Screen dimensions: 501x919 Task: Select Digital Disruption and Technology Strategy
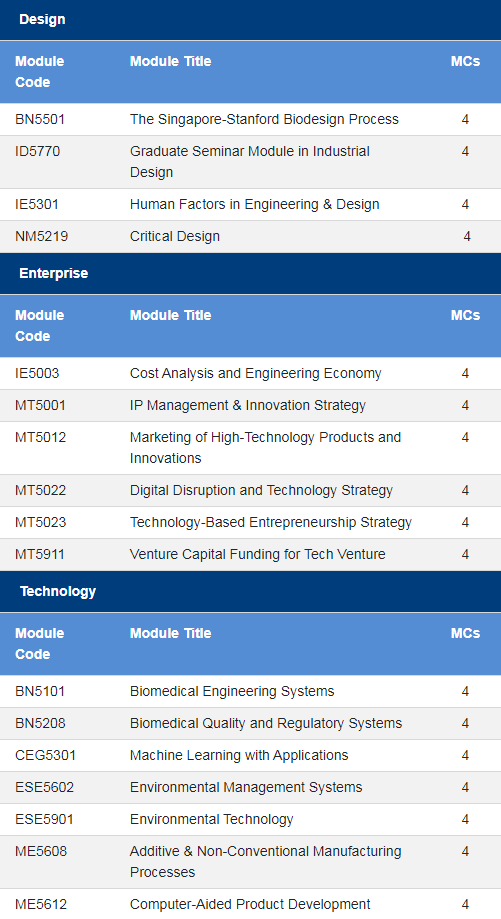tap(261, 491)
